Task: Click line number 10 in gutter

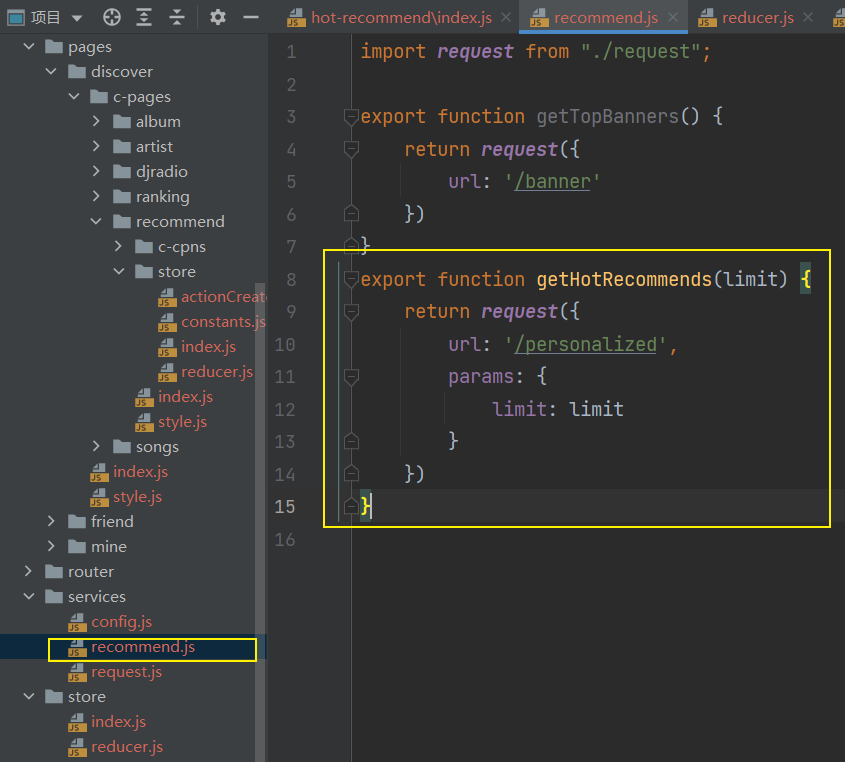Action: click(x=285, y=344)
